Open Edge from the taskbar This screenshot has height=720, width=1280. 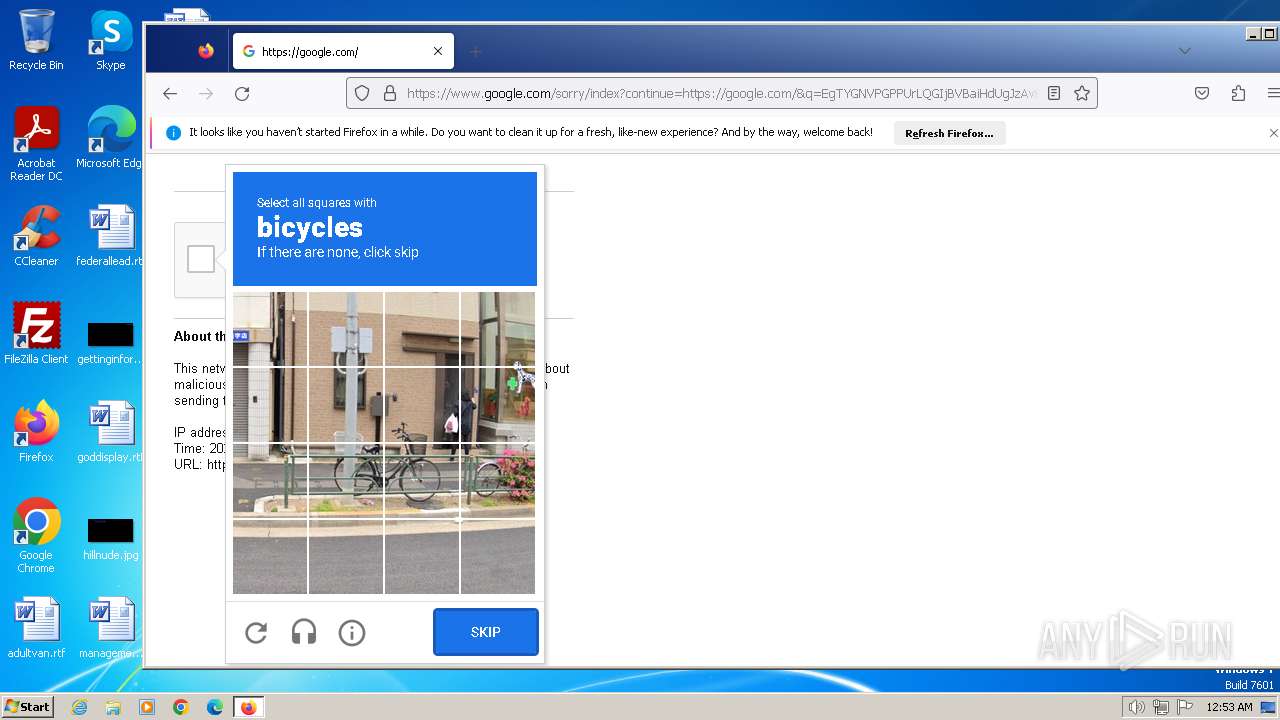pyautogui.click(x=215, y=707)
